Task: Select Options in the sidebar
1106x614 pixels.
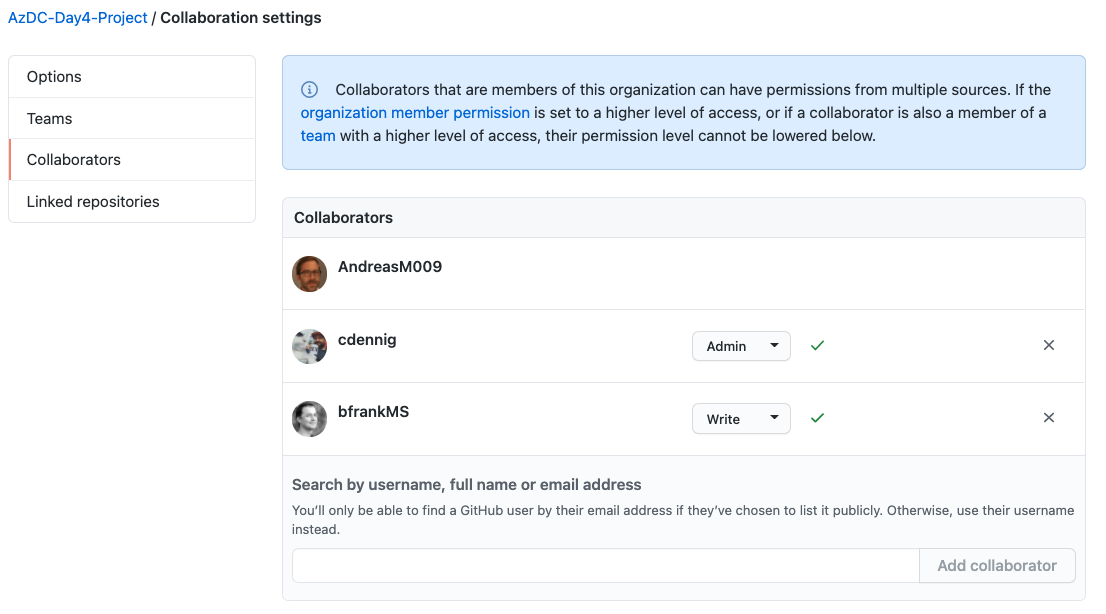Action: click(53, 76)
